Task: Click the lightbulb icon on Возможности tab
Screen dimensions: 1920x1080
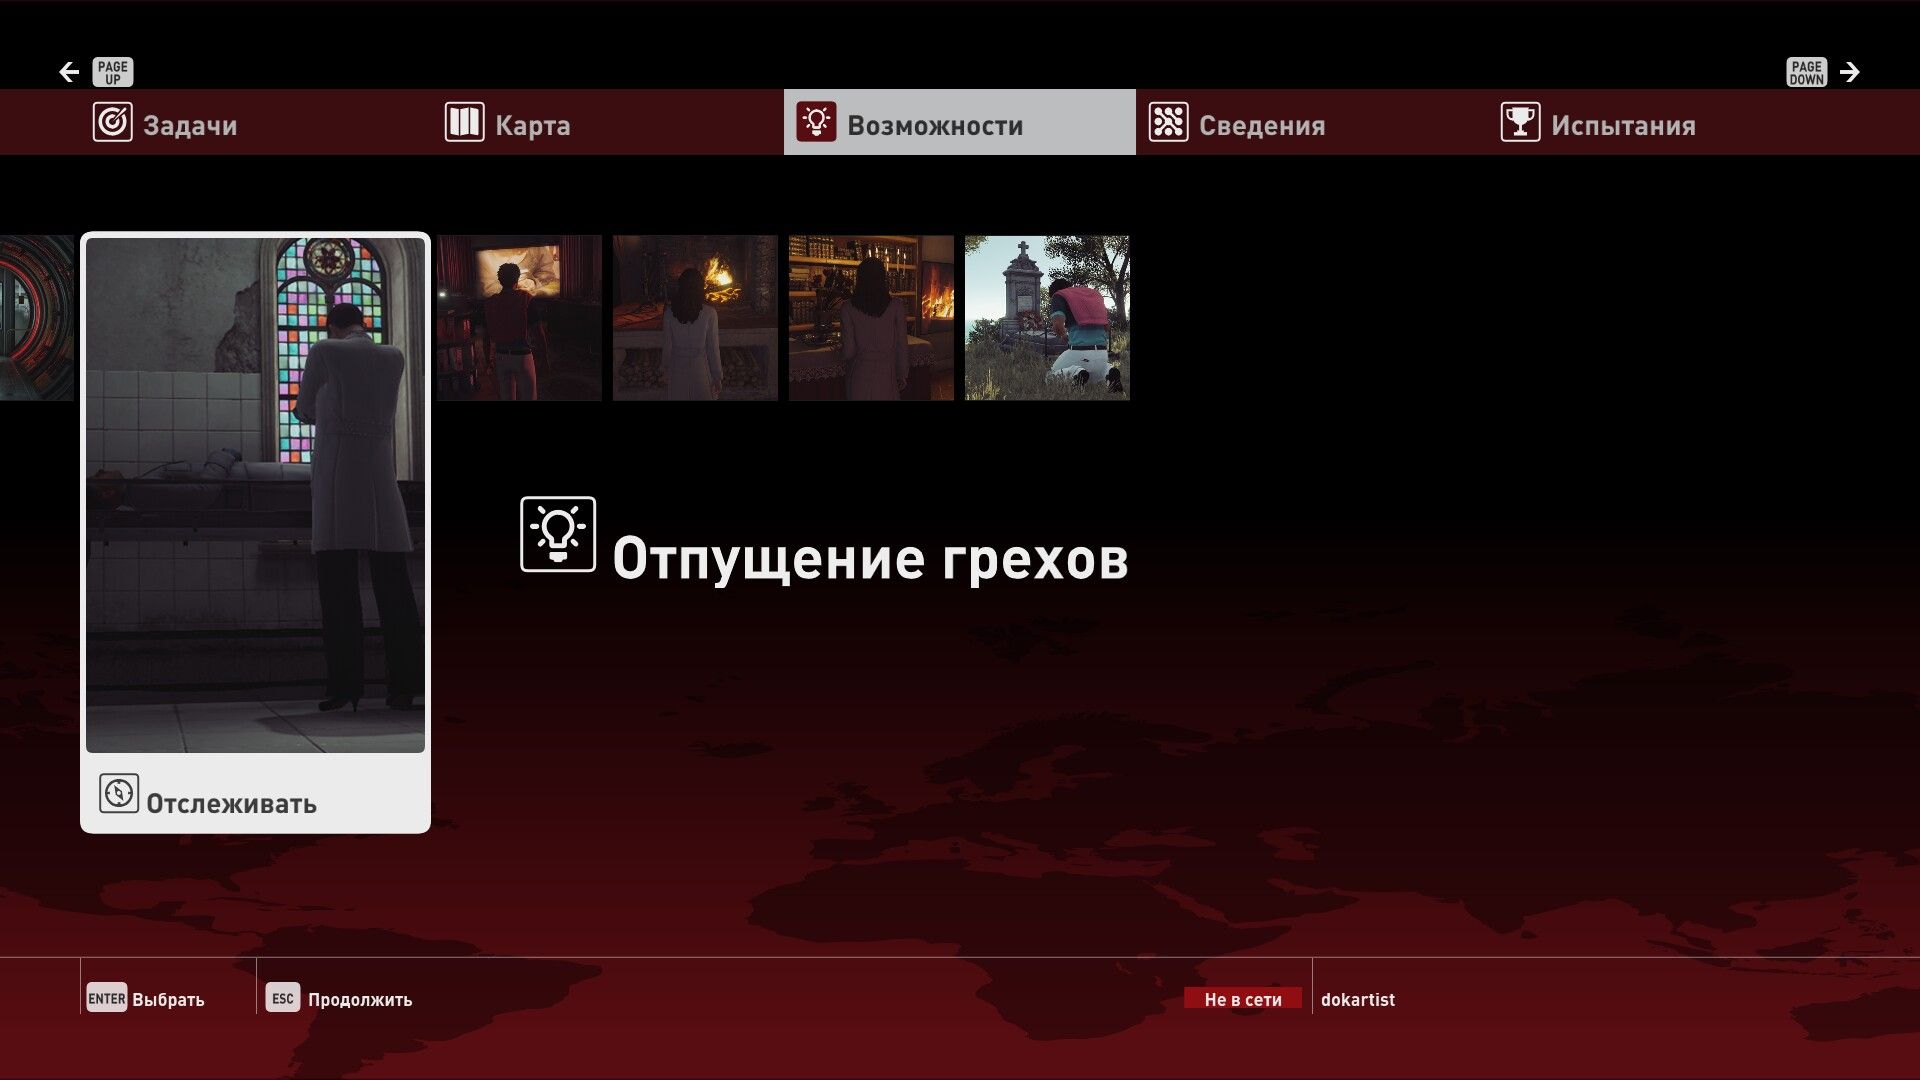Action: (816, 123)
